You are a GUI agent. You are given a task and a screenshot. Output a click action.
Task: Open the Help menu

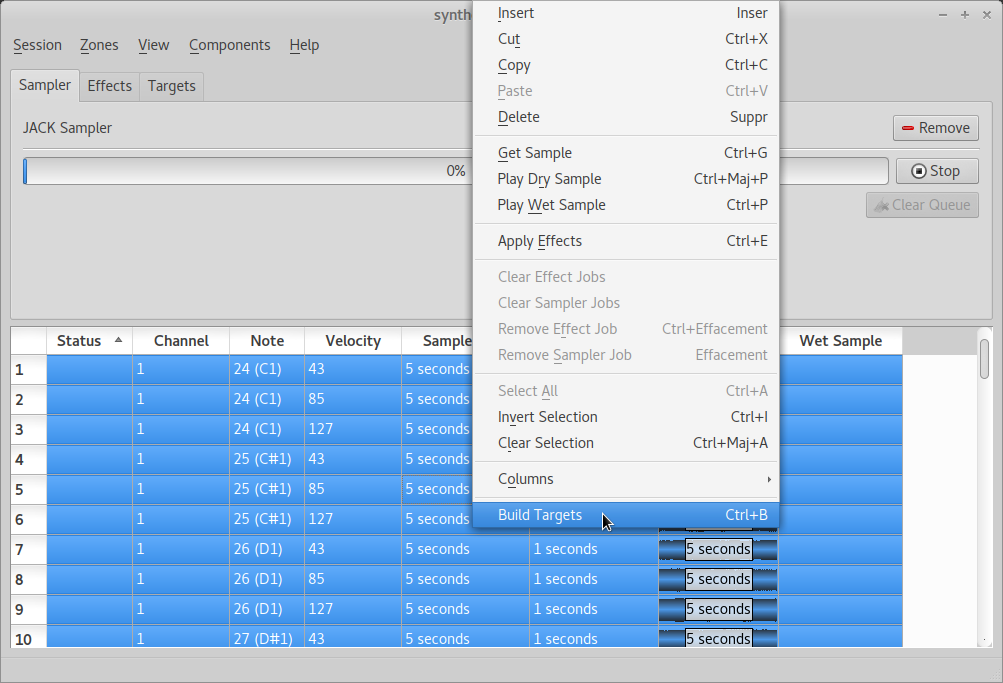(x=304, y=45)
